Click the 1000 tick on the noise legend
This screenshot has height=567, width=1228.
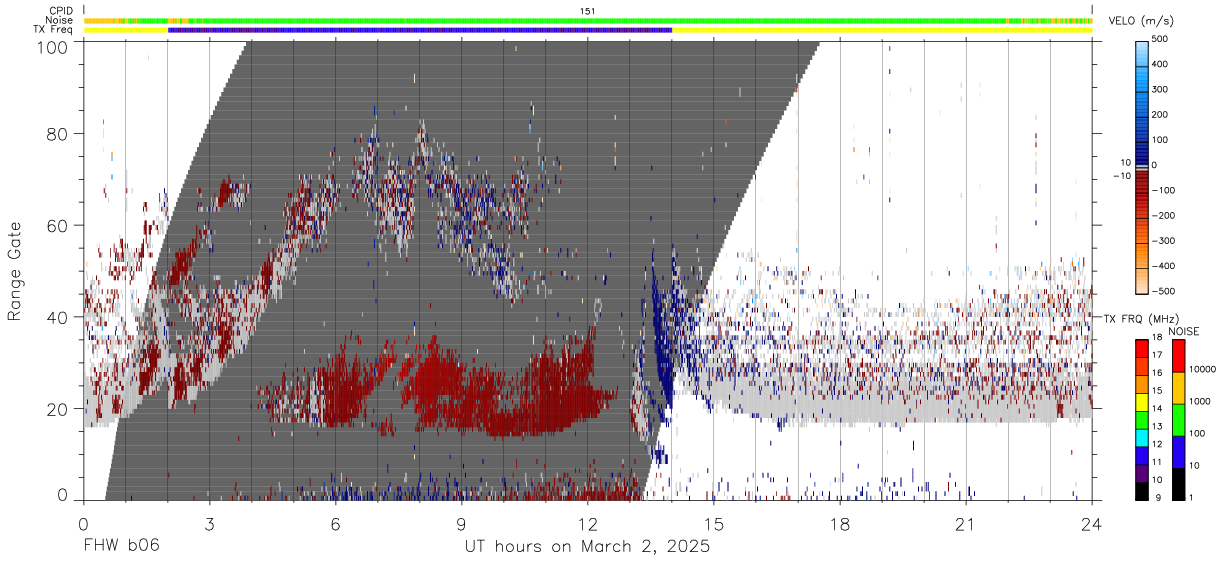[1198, 401]
